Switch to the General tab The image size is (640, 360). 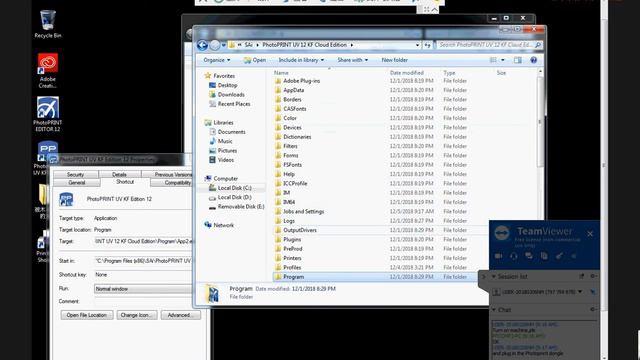tap(77, 182)
